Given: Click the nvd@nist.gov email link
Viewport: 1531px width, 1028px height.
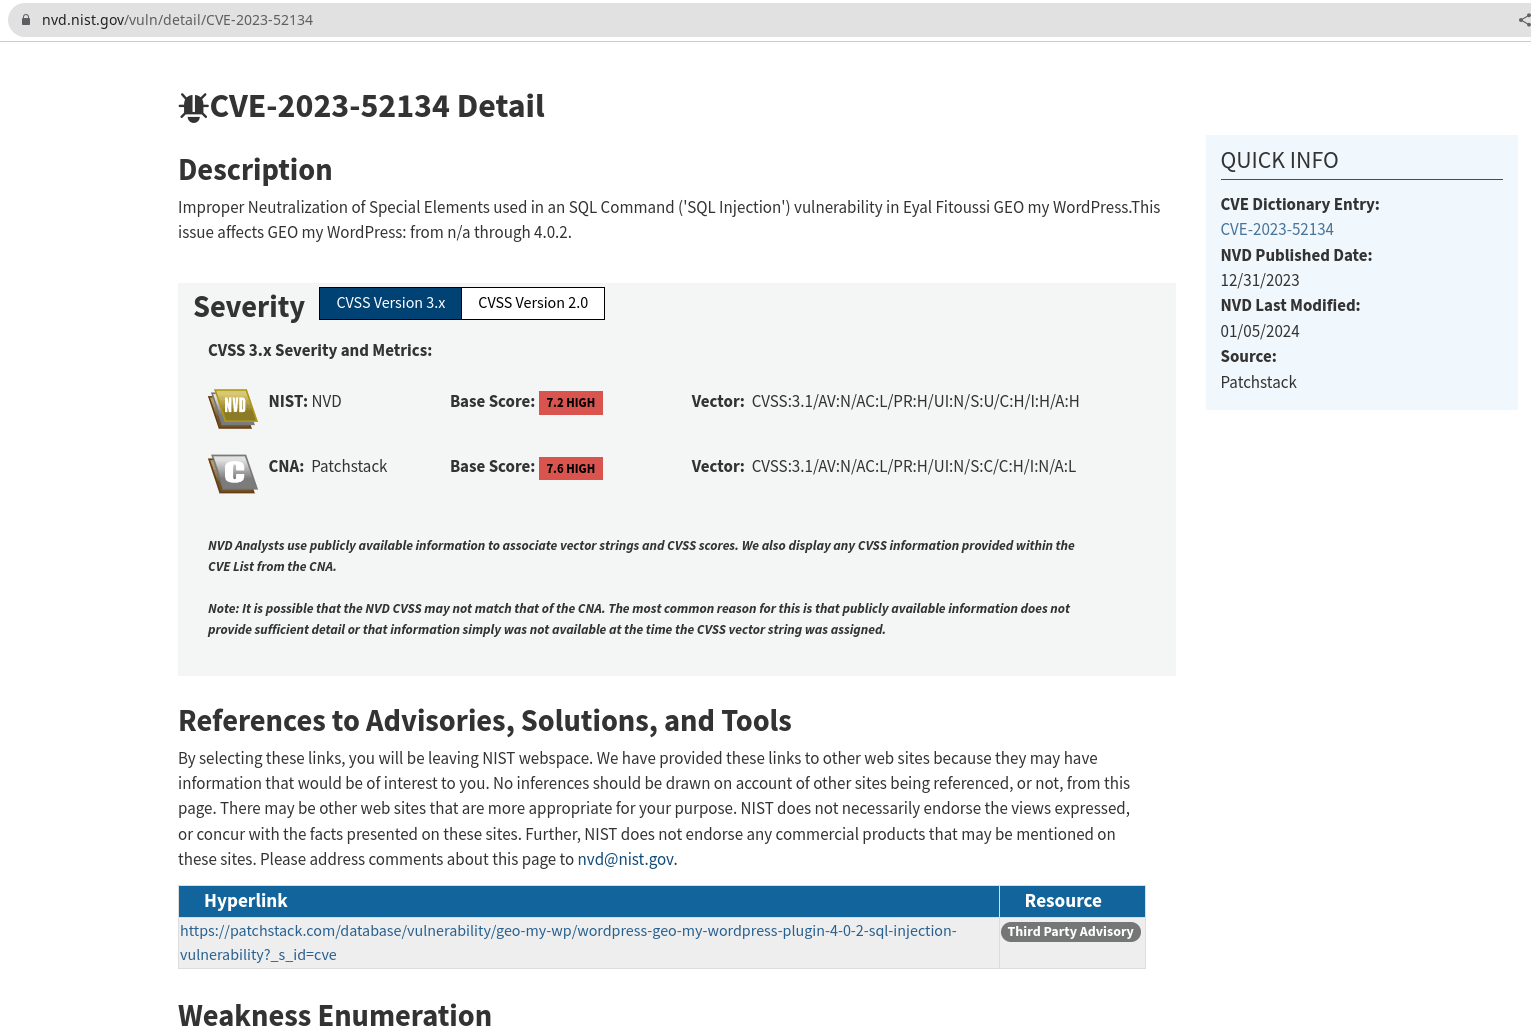Looking at the screenshot, I should [x=625, y=860].
